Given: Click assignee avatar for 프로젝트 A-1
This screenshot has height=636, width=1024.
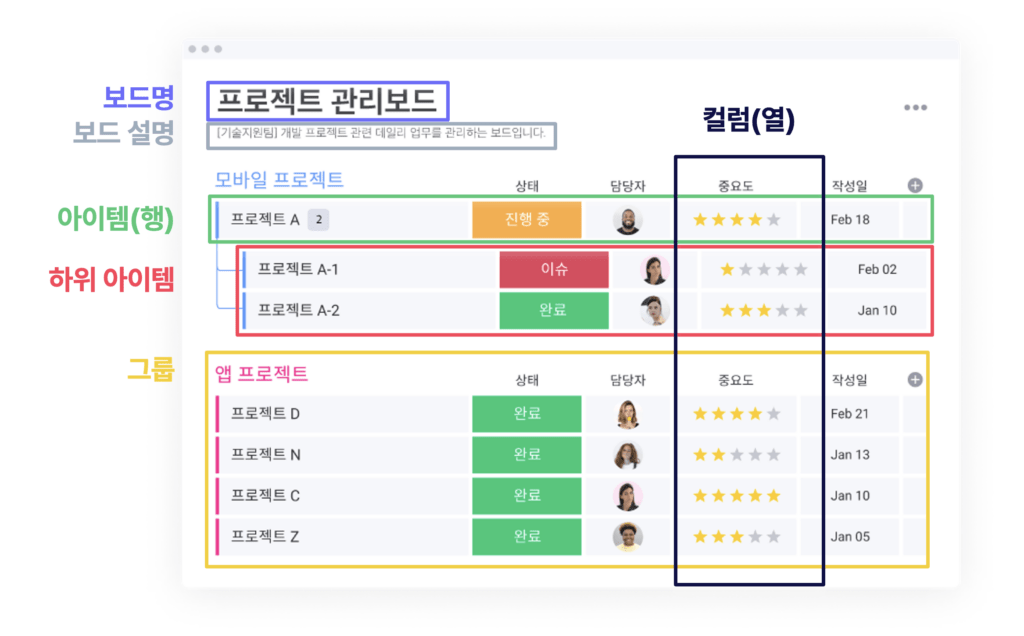Looking at the screenshot, I should pos(655,270).
